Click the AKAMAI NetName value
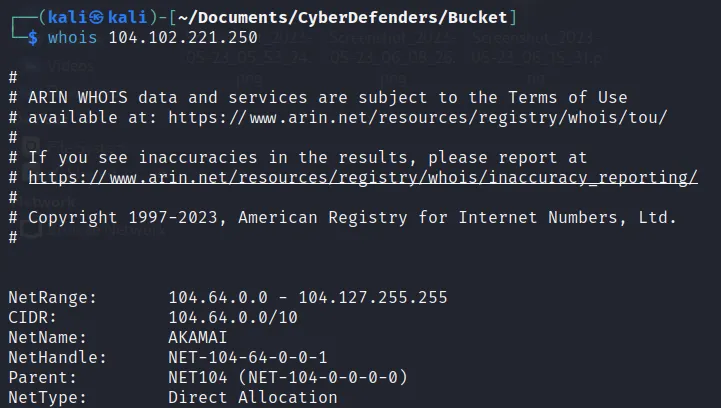 coord(198,337)
